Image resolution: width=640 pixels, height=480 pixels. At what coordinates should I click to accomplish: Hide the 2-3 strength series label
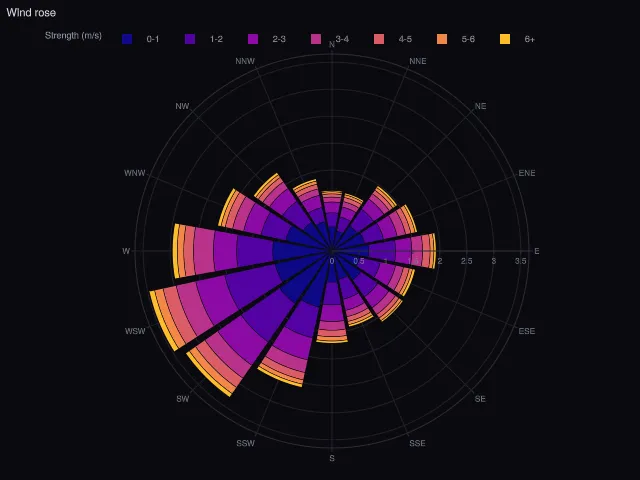(279, 39)
